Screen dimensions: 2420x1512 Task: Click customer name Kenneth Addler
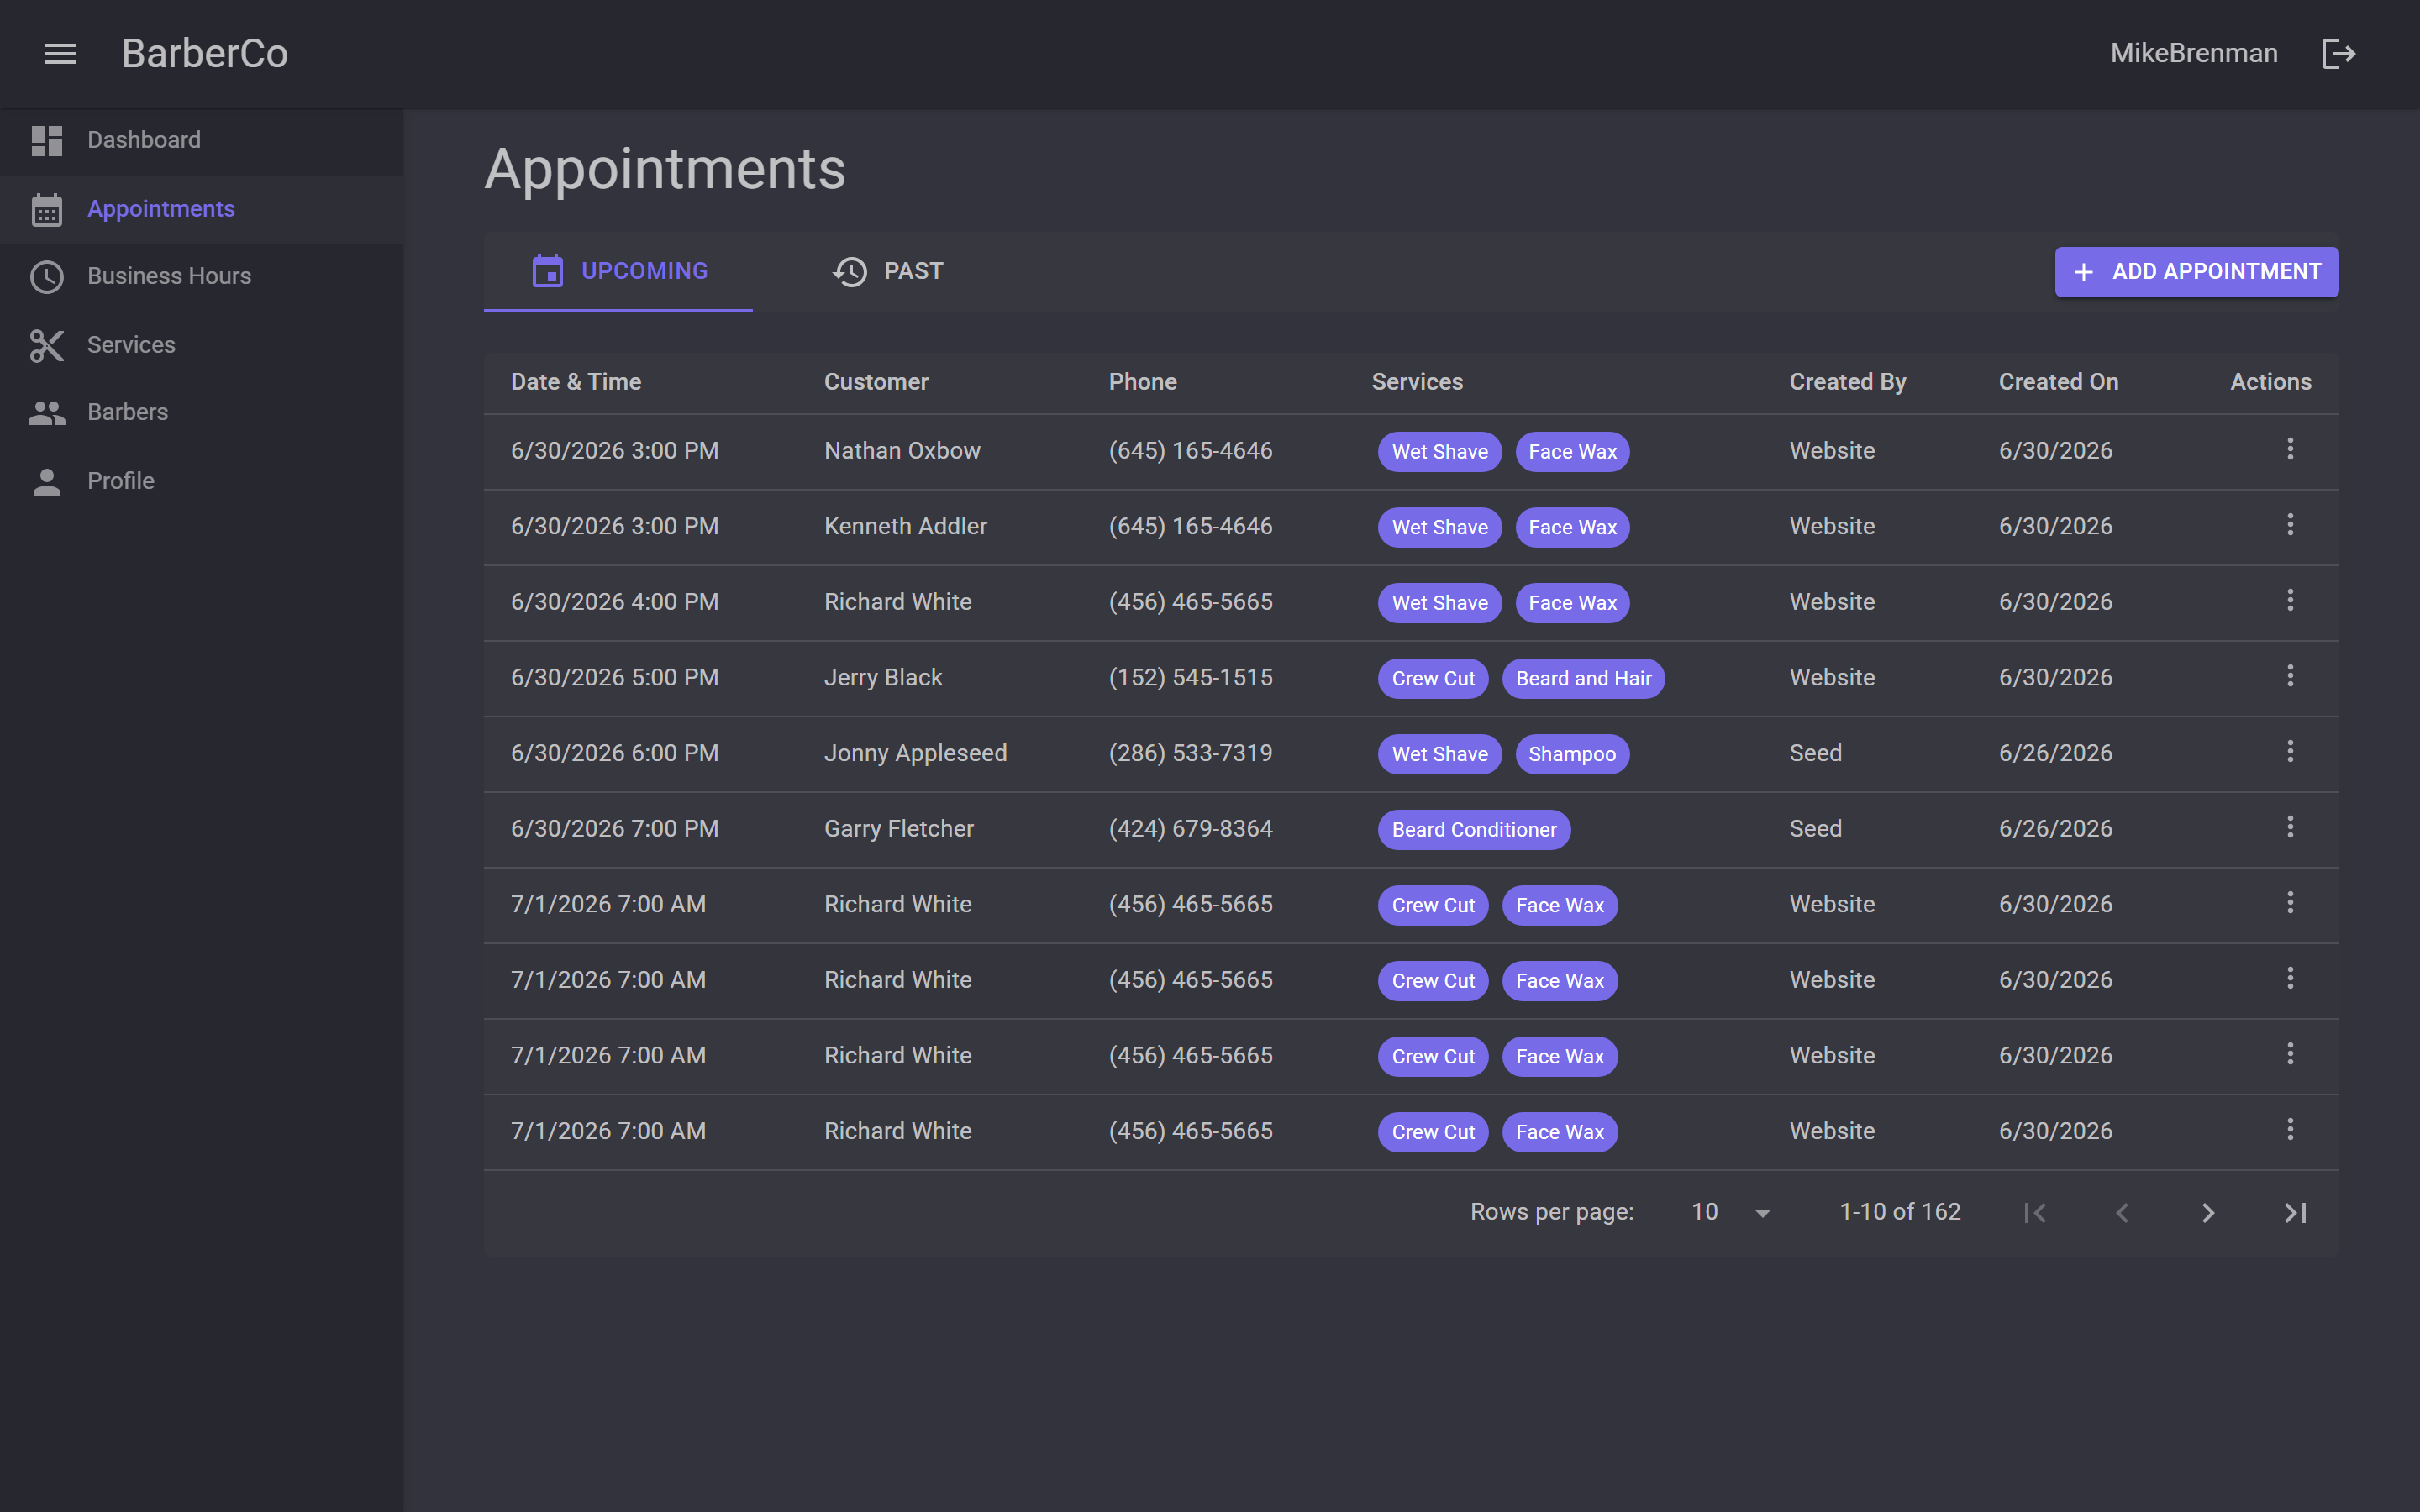905,527
